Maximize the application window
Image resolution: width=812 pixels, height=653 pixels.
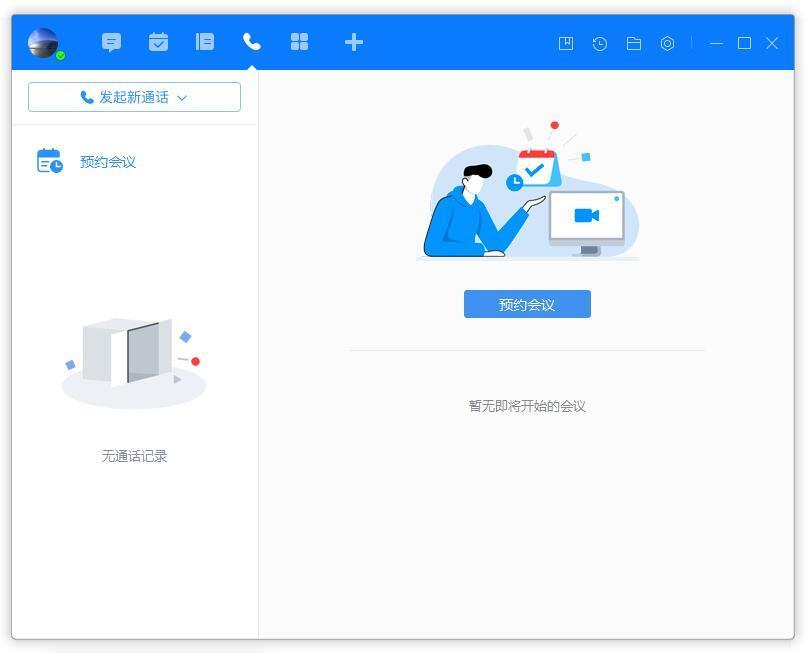(x=744, y=43)
